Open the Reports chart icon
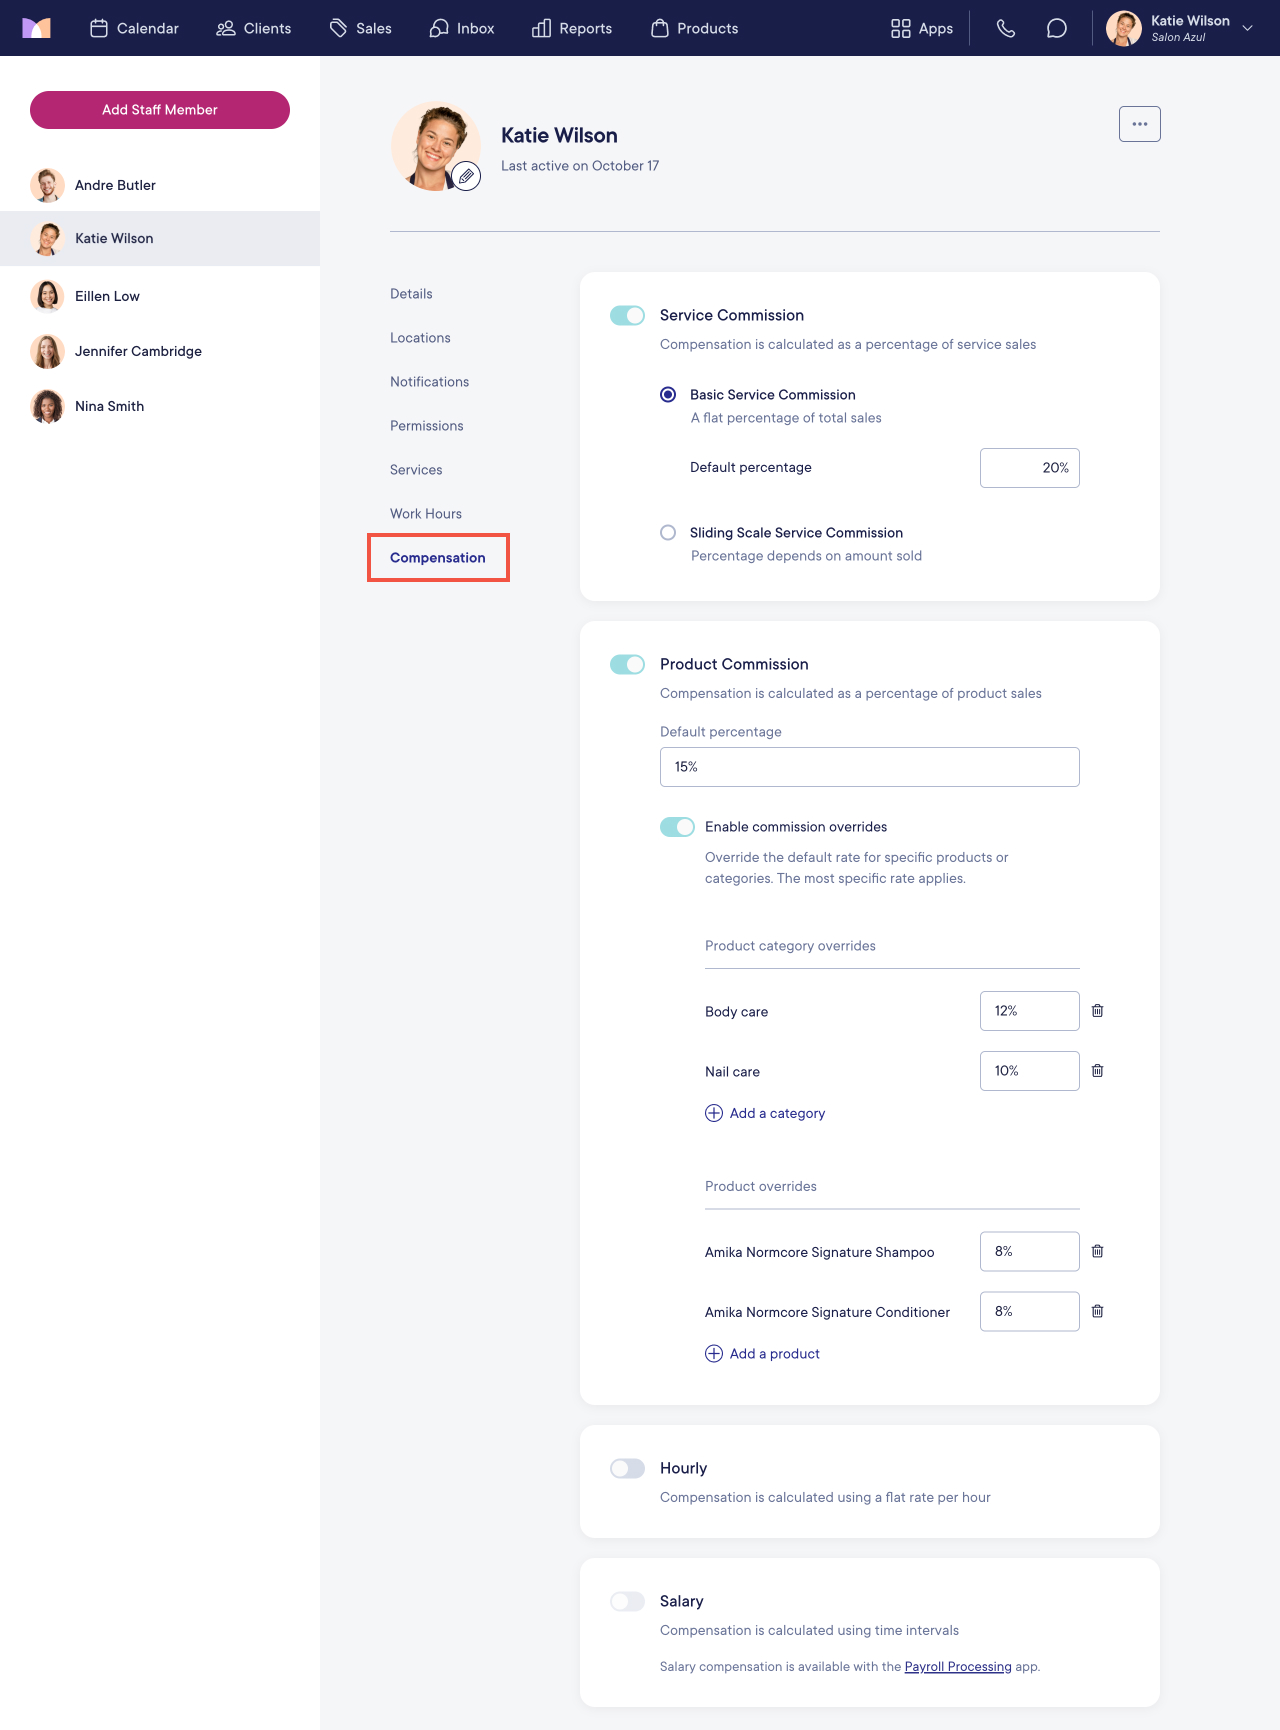Image resolution: width=1280 pixels, height=1730 pixels. click(541, 28)
